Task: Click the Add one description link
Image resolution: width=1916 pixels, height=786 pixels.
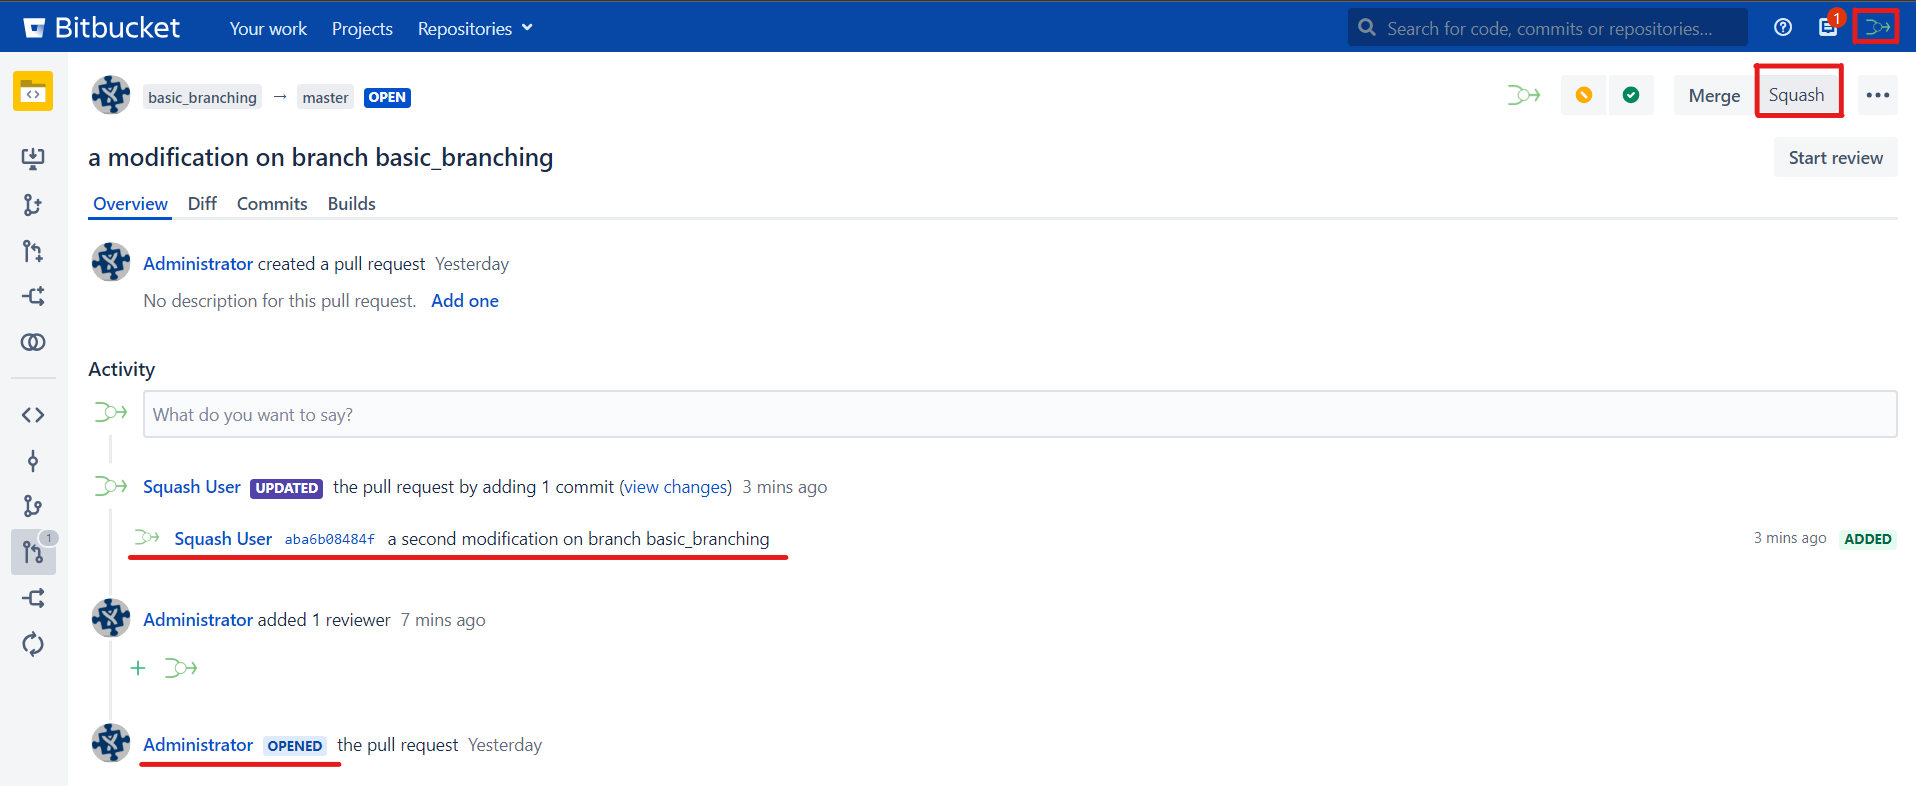Action: click(465, 301)
